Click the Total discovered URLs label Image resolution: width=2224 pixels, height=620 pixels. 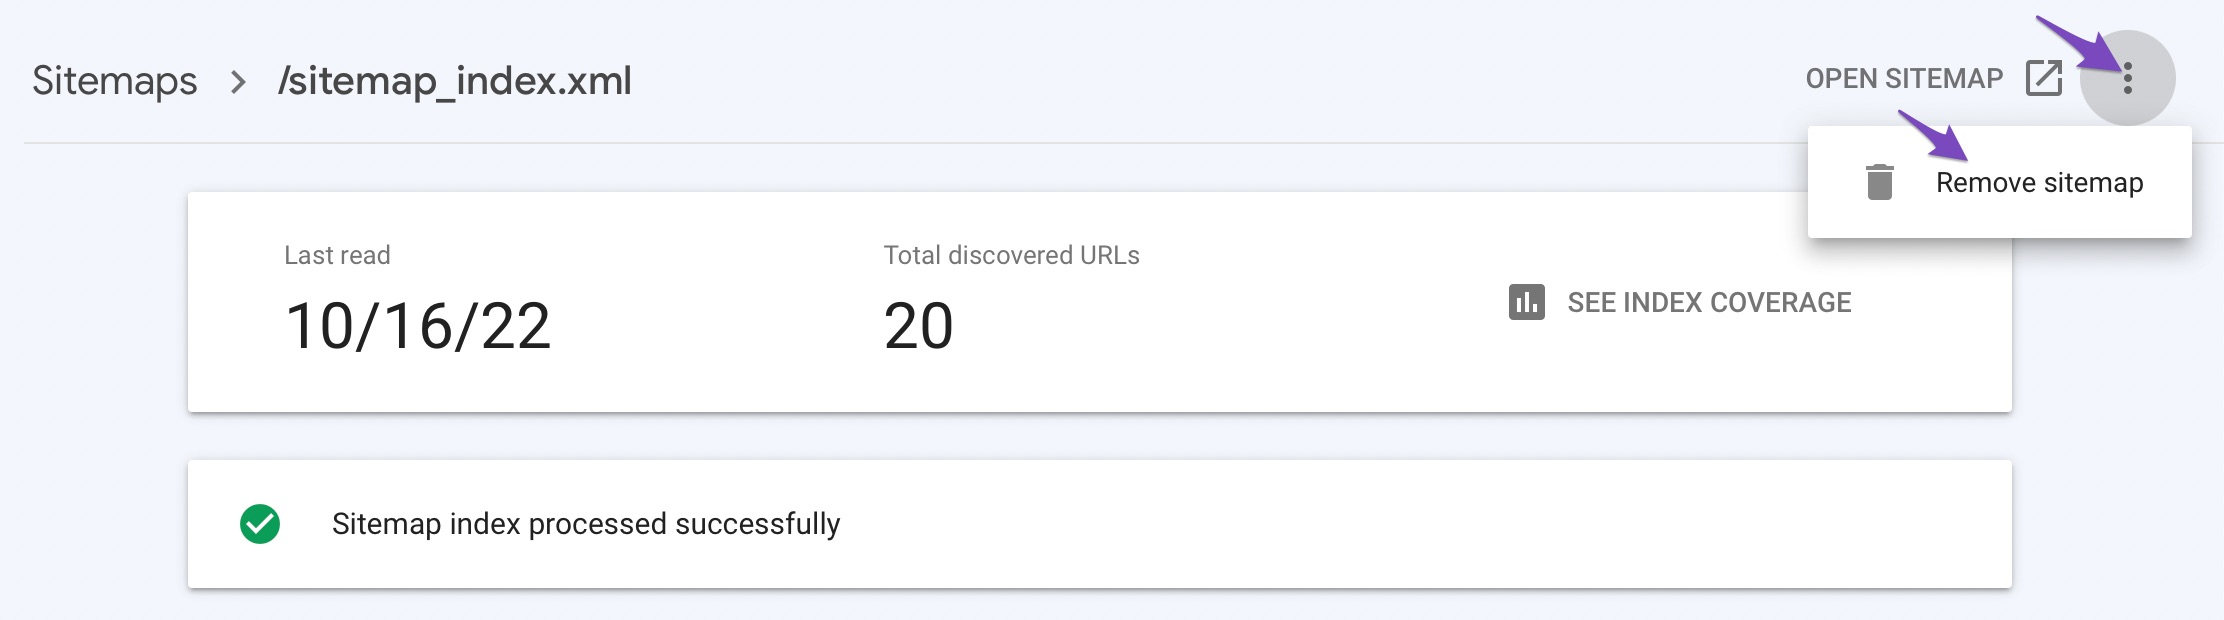(x=1012, y=255)
